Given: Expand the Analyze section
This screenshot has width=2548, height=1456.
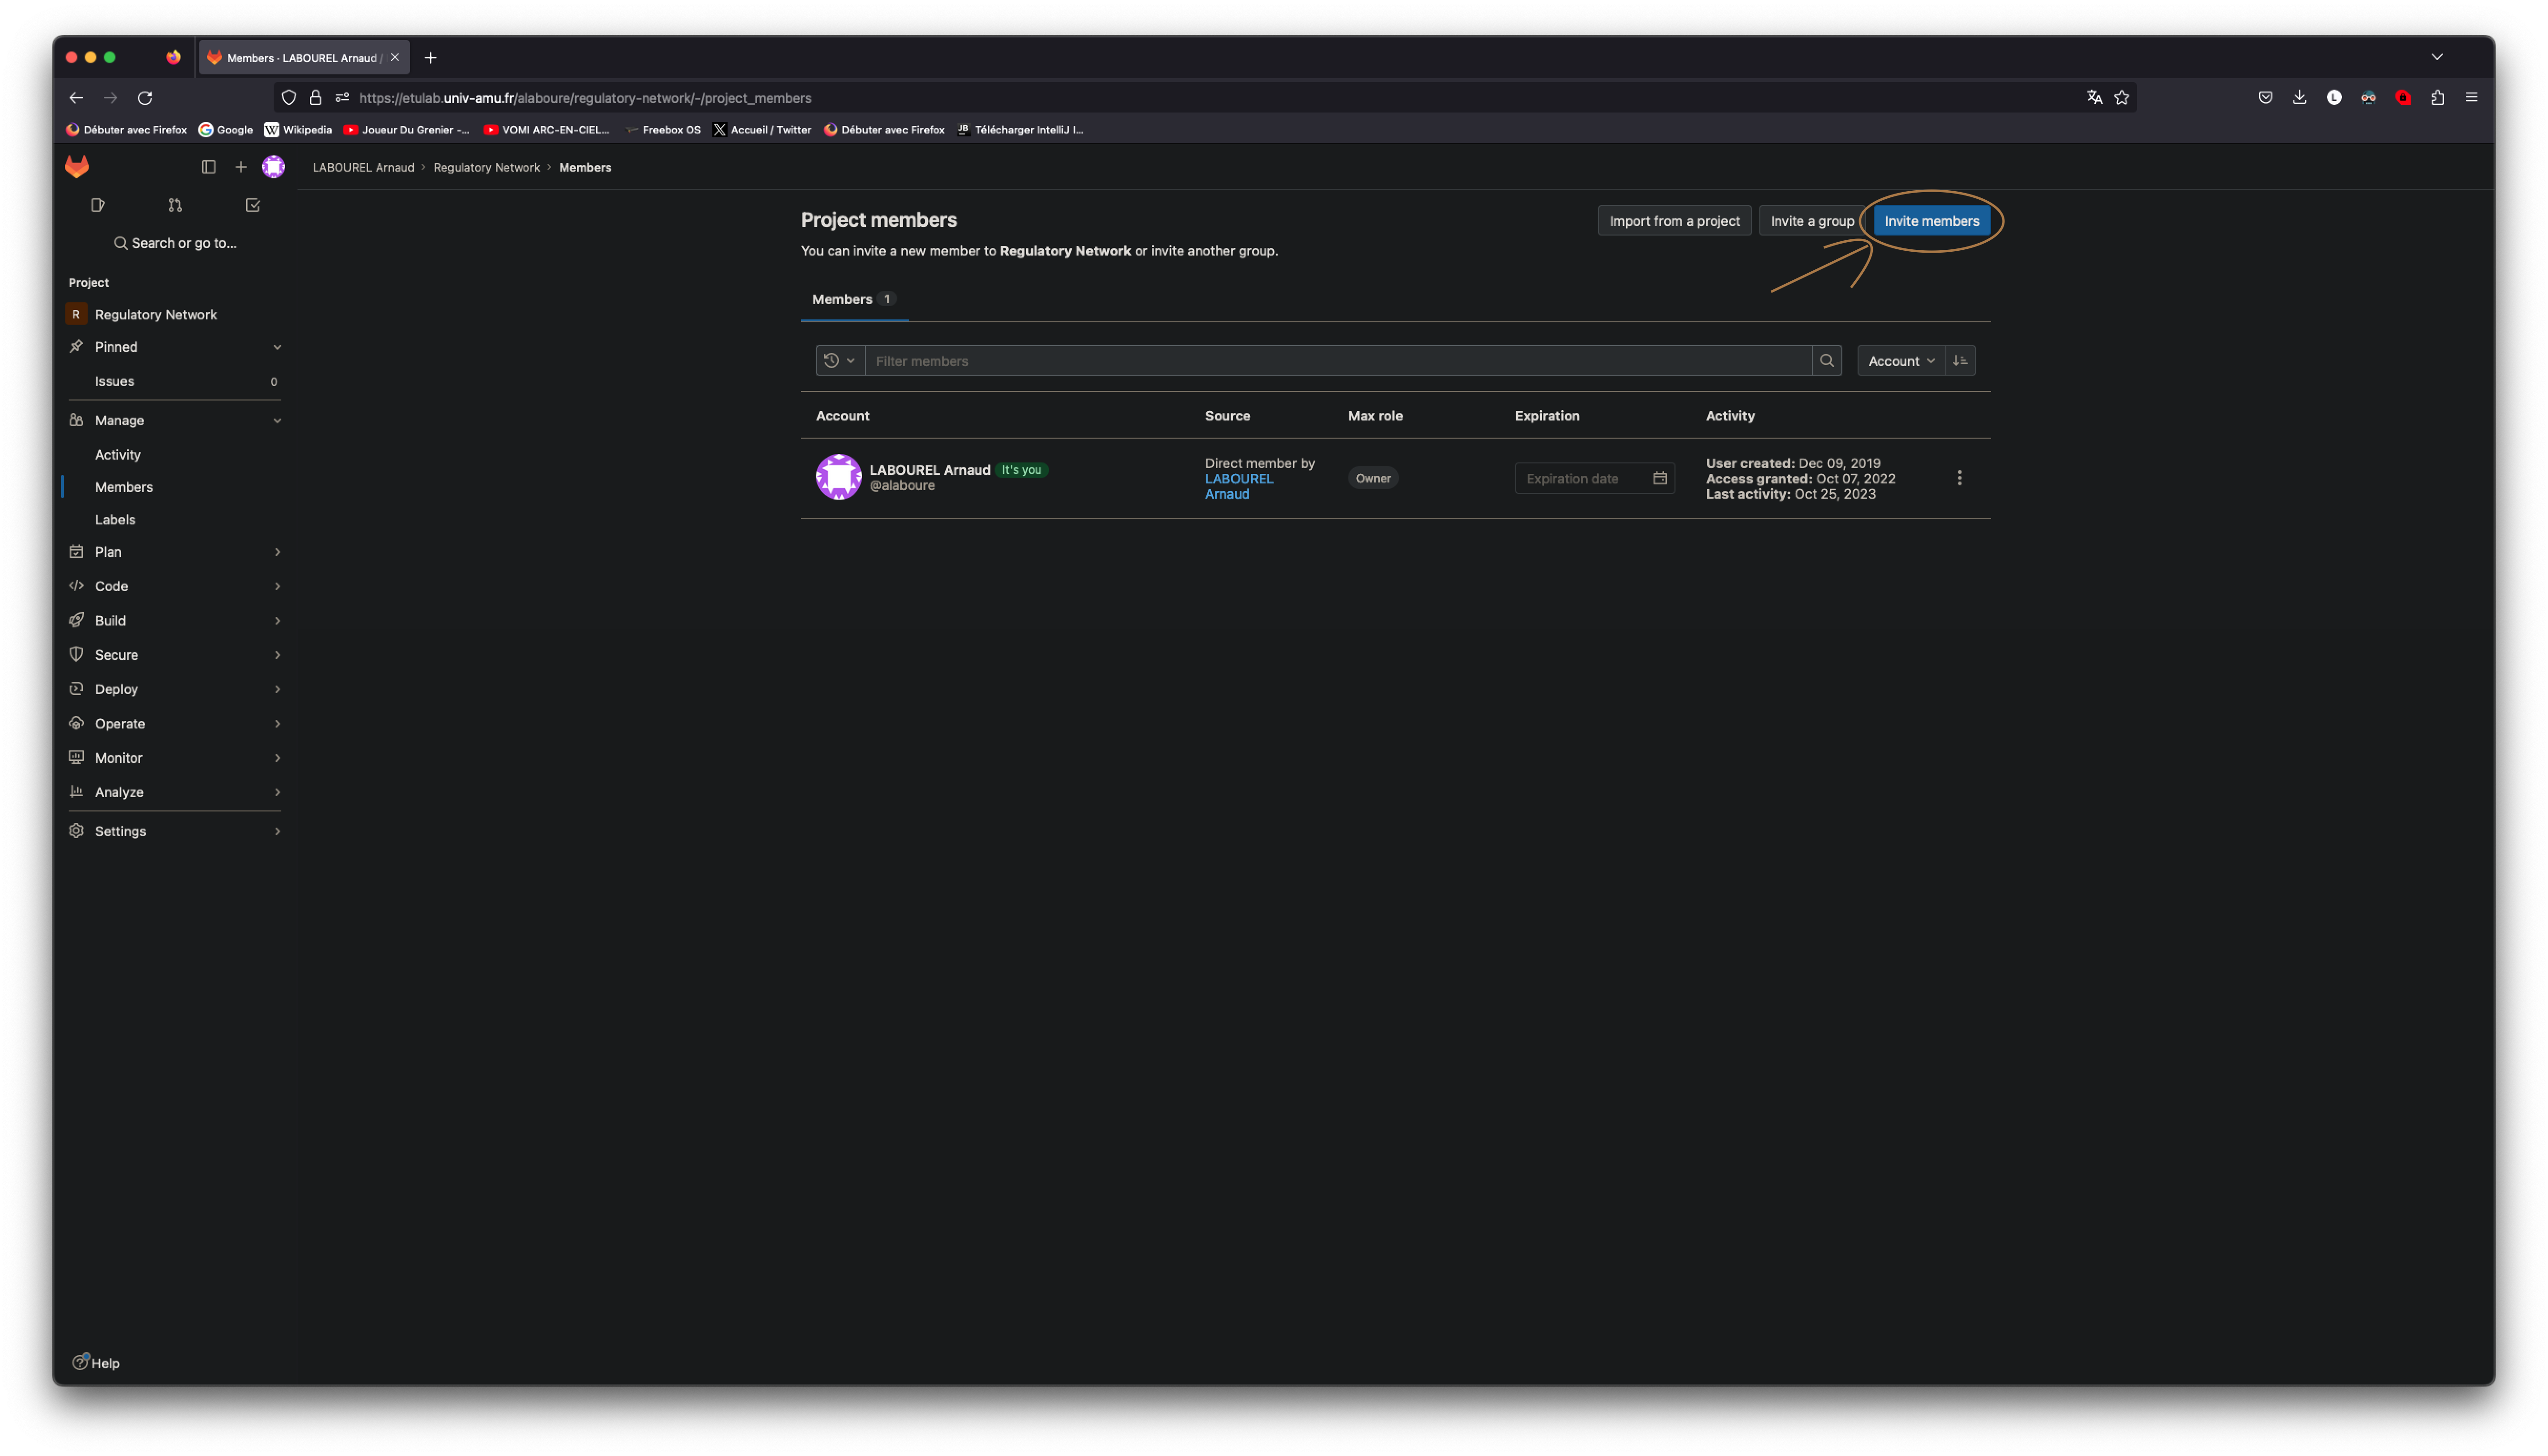Looking at the screenshot, I should point(176,792).
